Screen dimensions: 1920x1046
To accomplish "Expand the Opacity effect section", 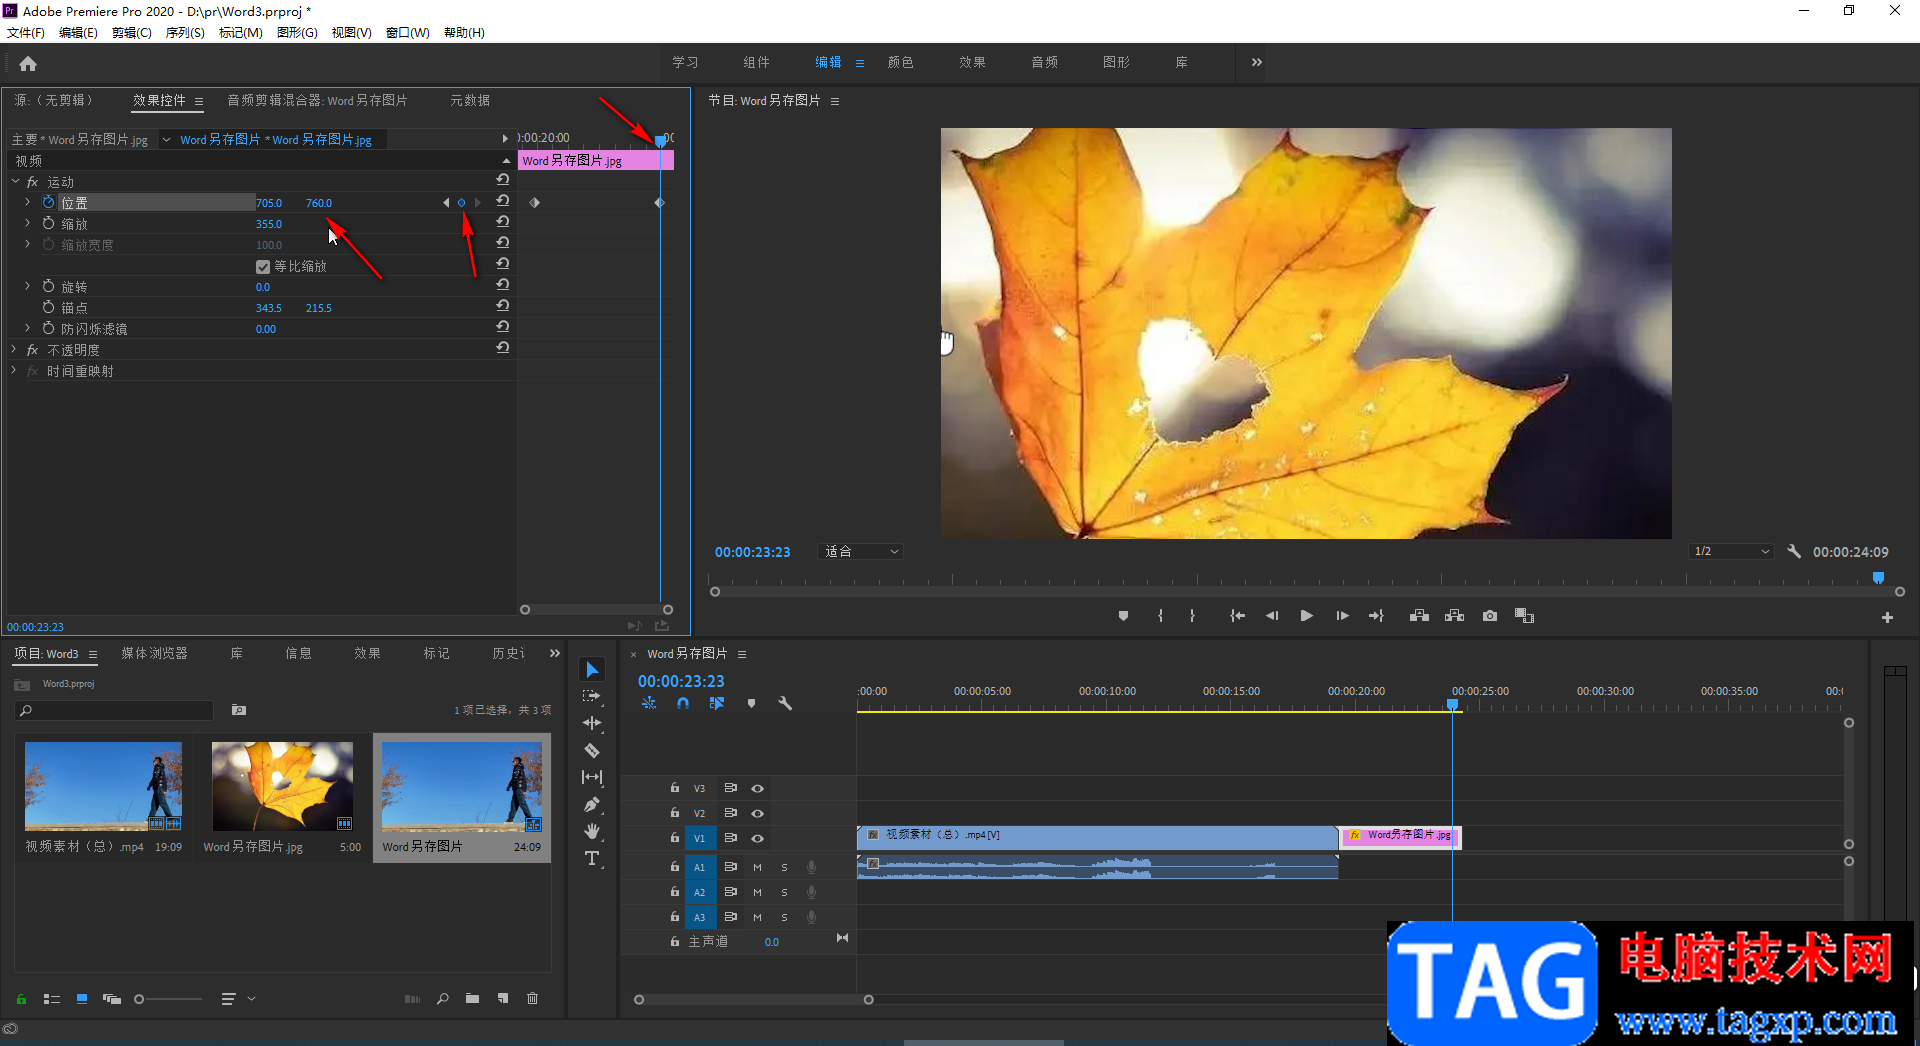I will coord(14,350).
